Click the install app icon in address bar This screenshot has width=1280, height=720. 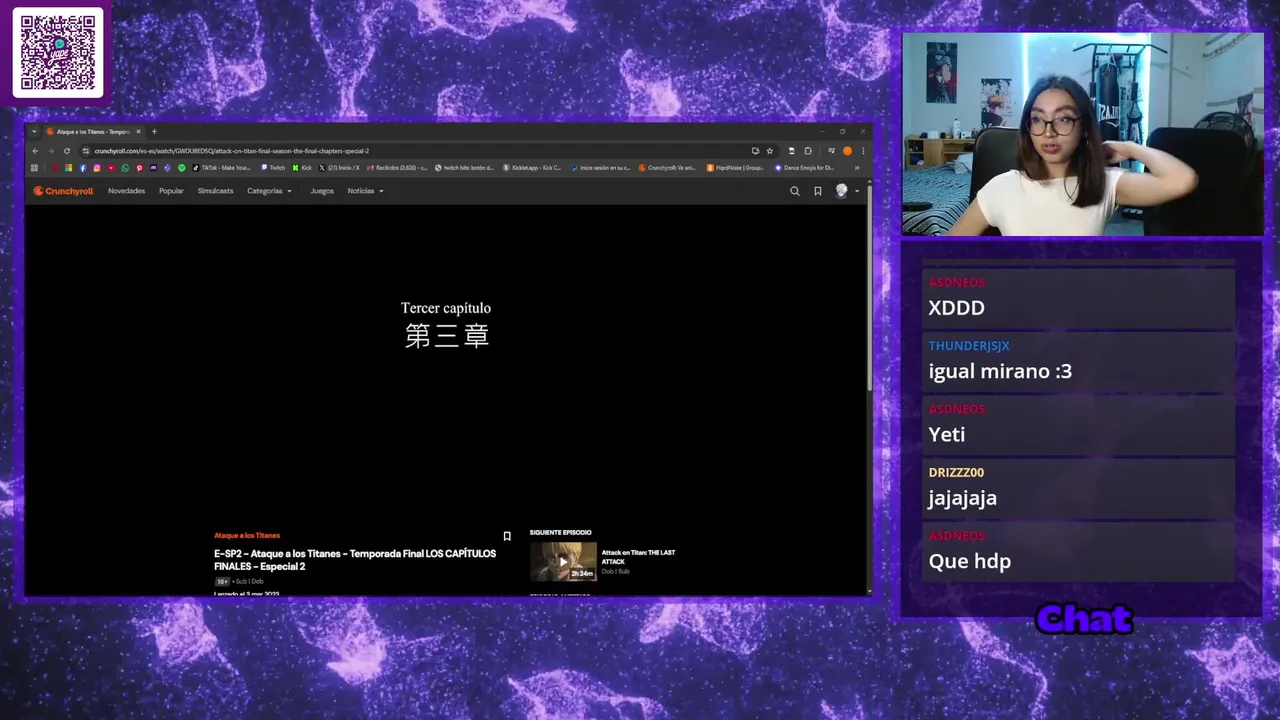(755, 151)
